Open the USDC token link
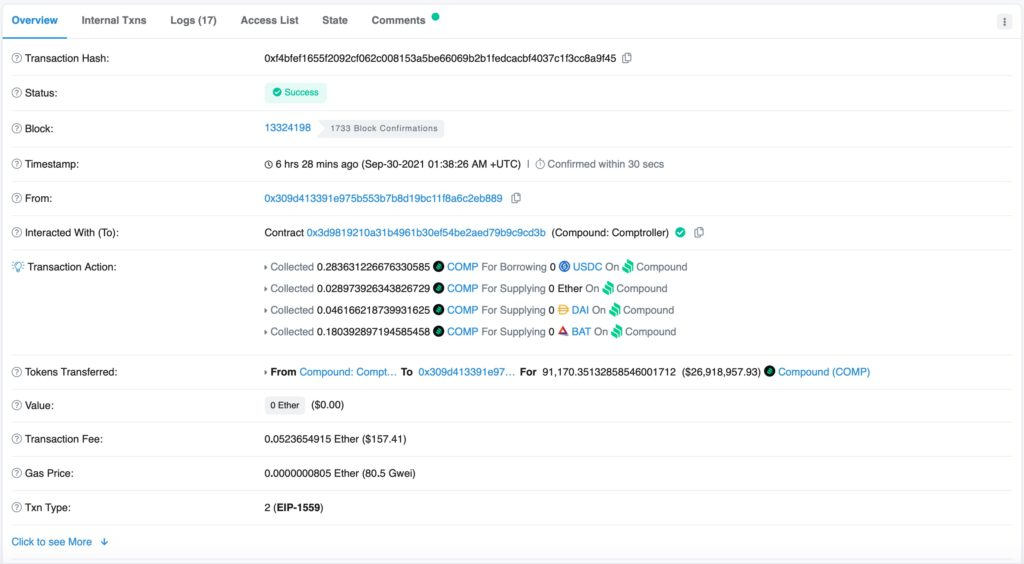This screenshot has height=564, width=1024. (587, 266)
